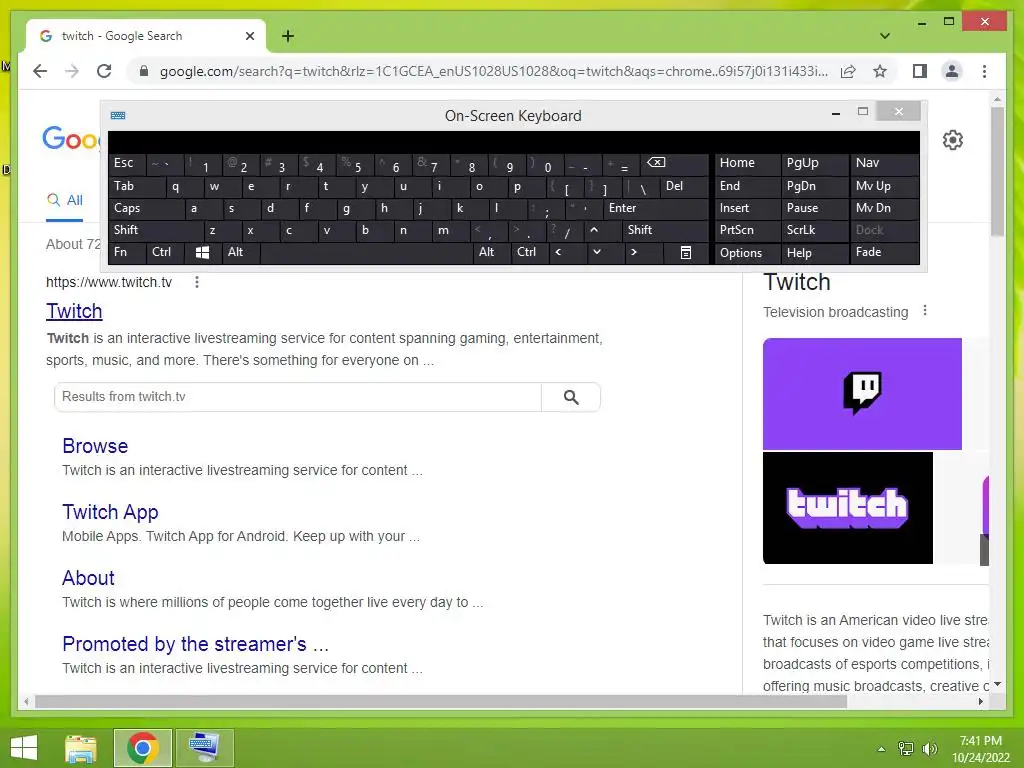Image resolution: width=1024 pixels, height=768 pixels.
Task: Click the page vertical scrollbar thumb
Action: point(997,171)
